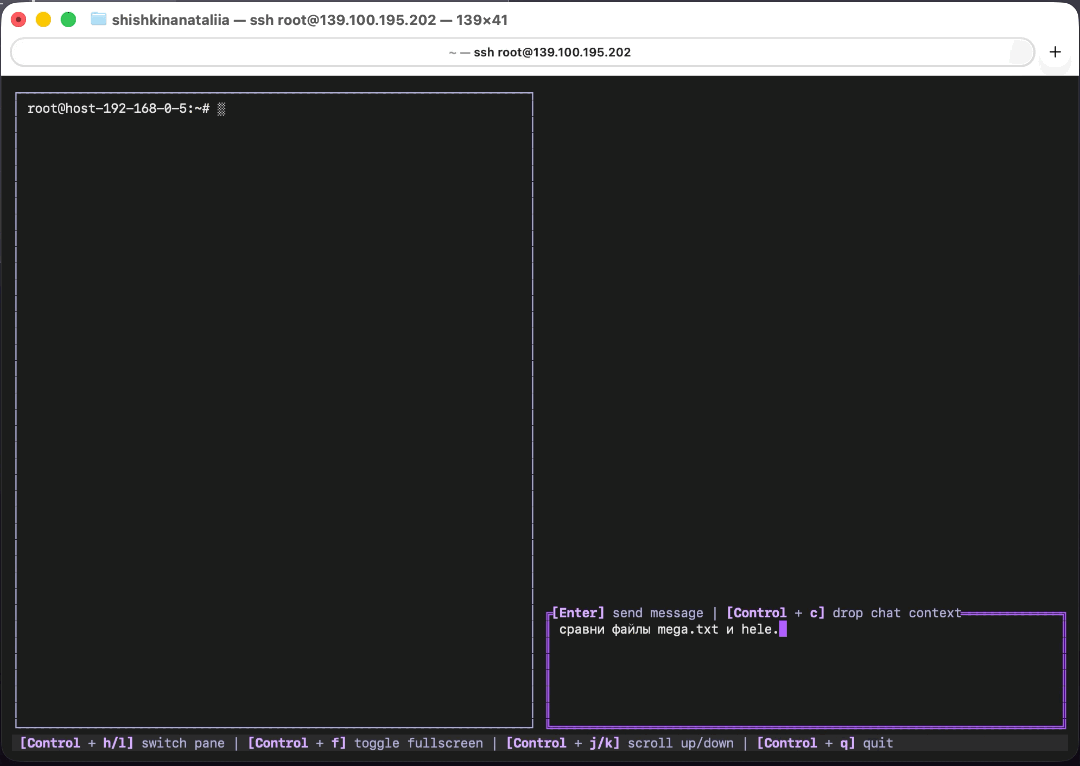The width and height of the screenshot is (1080, 766).
Task: Click the [Enter] send message hint
Action: [627, 612]
